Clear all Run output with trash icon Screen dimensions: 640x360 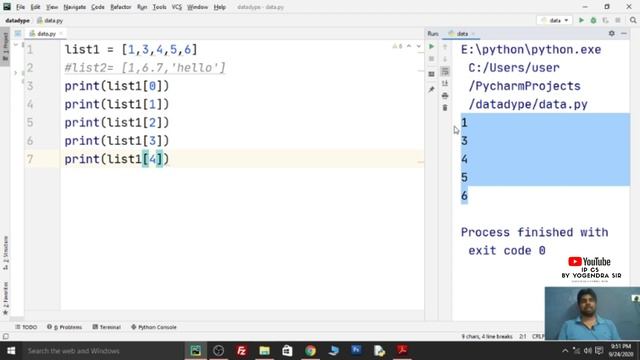(x=445, y=108)
